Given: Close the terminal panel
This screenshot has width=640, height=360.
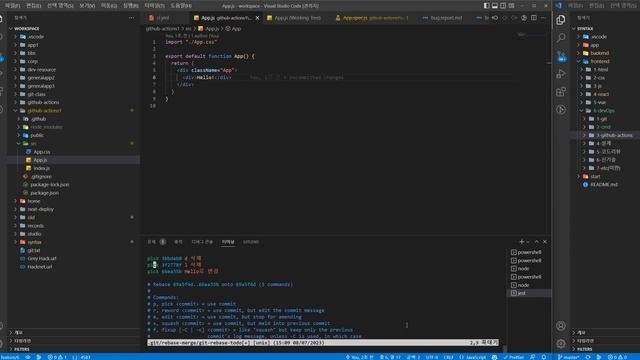Looking at the screenshot, I should coord(544,242).
